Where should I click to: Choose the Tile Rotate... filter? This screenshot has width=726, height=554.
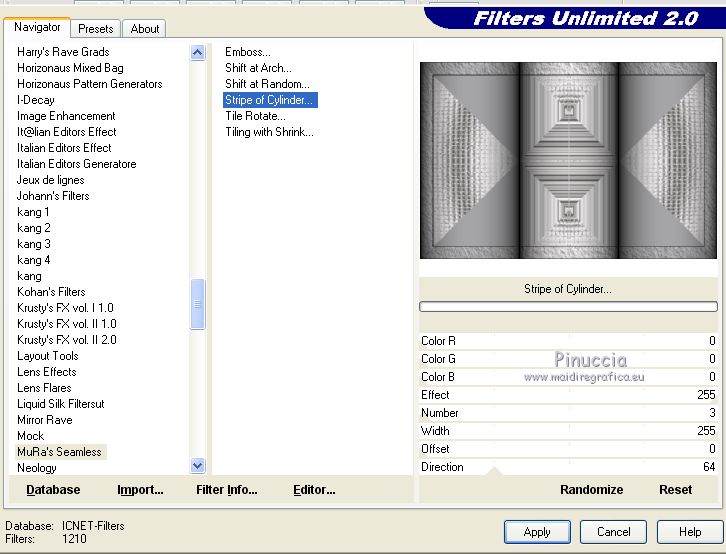(255, 116)
